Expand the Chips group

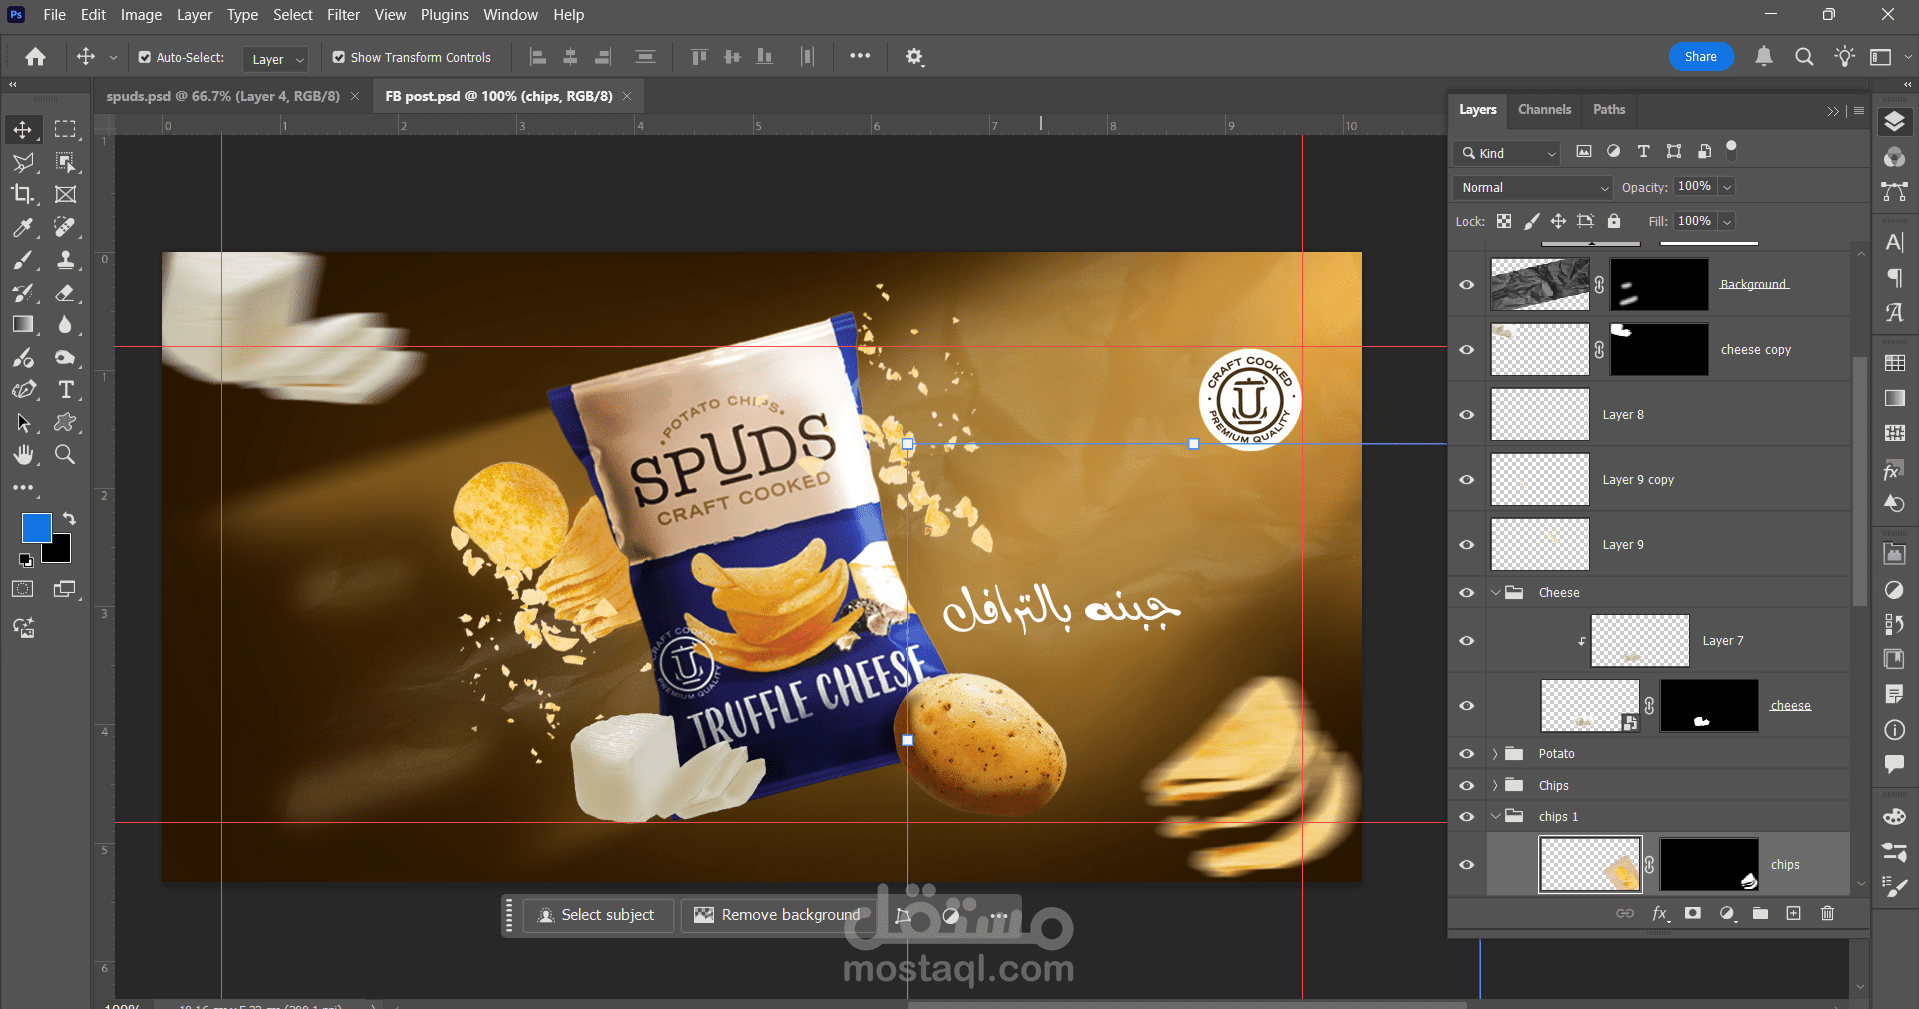pyautogui.click(x=1496, y=786)
